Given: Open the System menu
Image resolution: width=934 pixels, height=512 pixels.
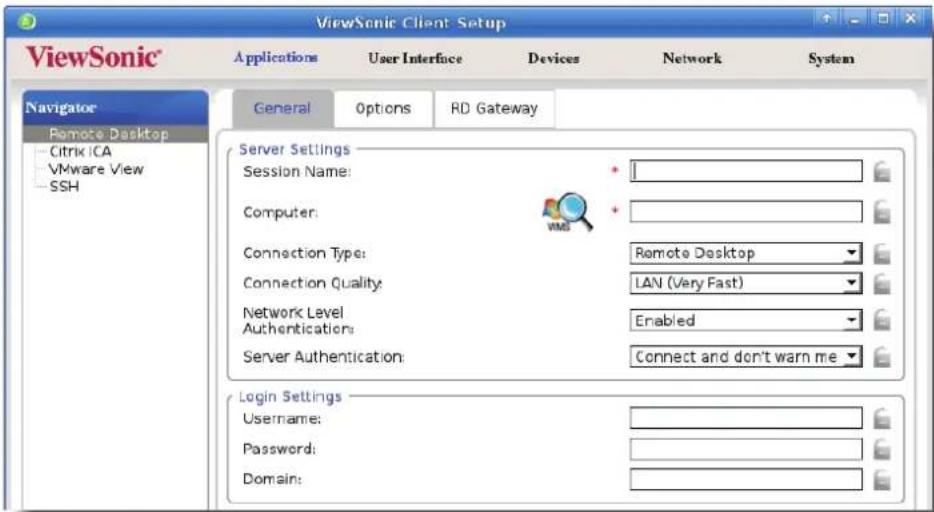Looking at the screenshot, I should point(831,58).
